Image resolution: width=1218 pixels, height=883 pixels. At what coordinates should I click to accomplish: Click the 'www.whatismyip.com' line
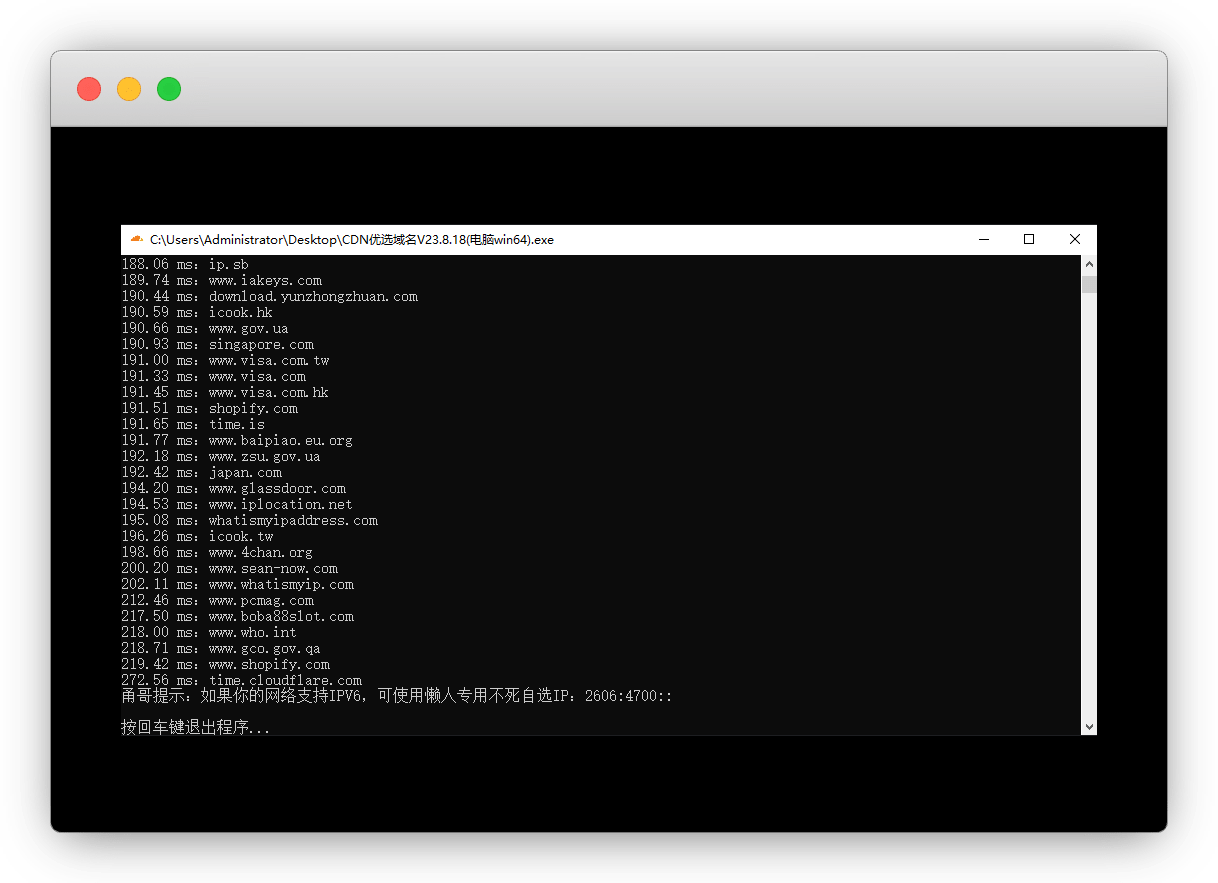[x=237, y=584]
